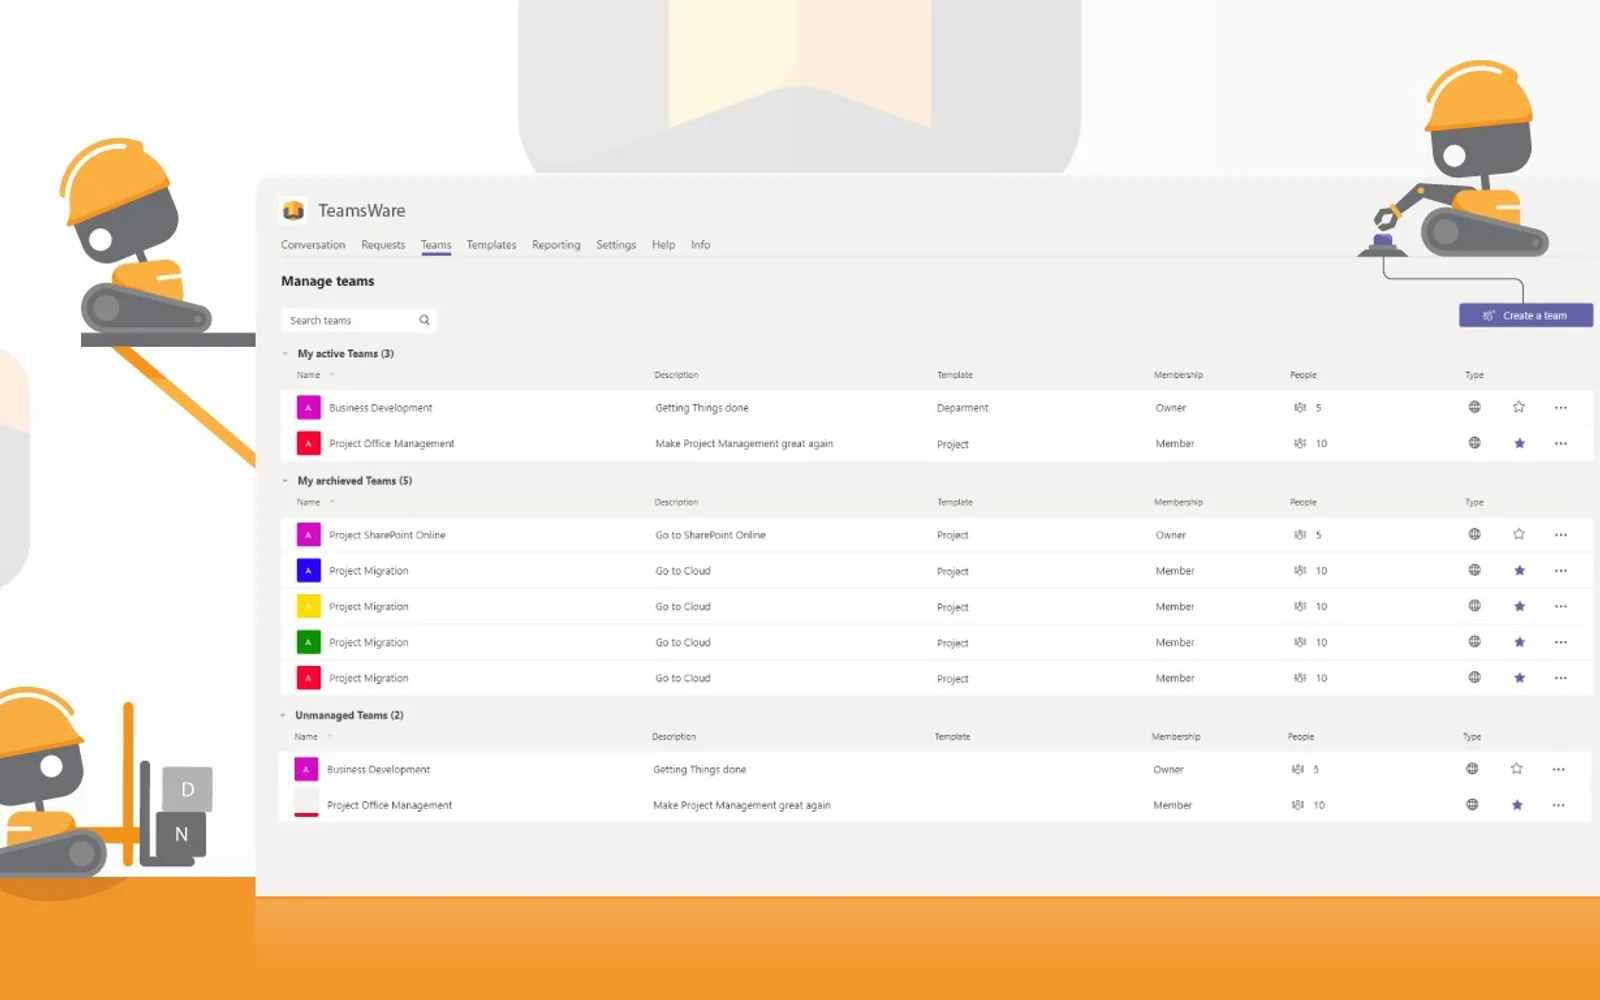This screenshot has height=1000, width=1600.
Task: Collapse the Unmanaged Teams section
Action: [283, 715]
